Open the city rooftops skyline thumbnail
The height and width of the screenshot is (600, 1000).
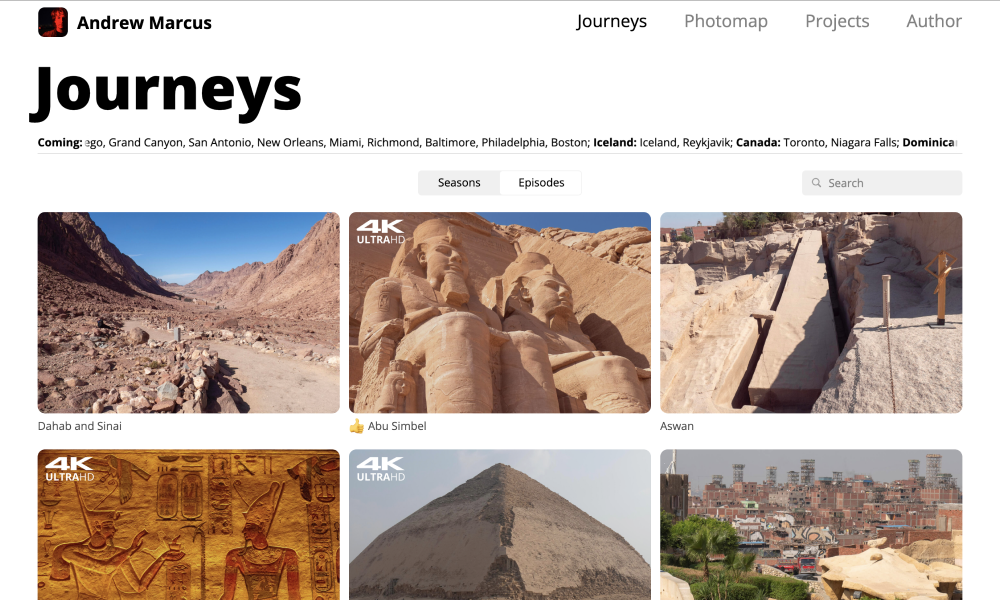pyautogui.click(x=811, y=525)
